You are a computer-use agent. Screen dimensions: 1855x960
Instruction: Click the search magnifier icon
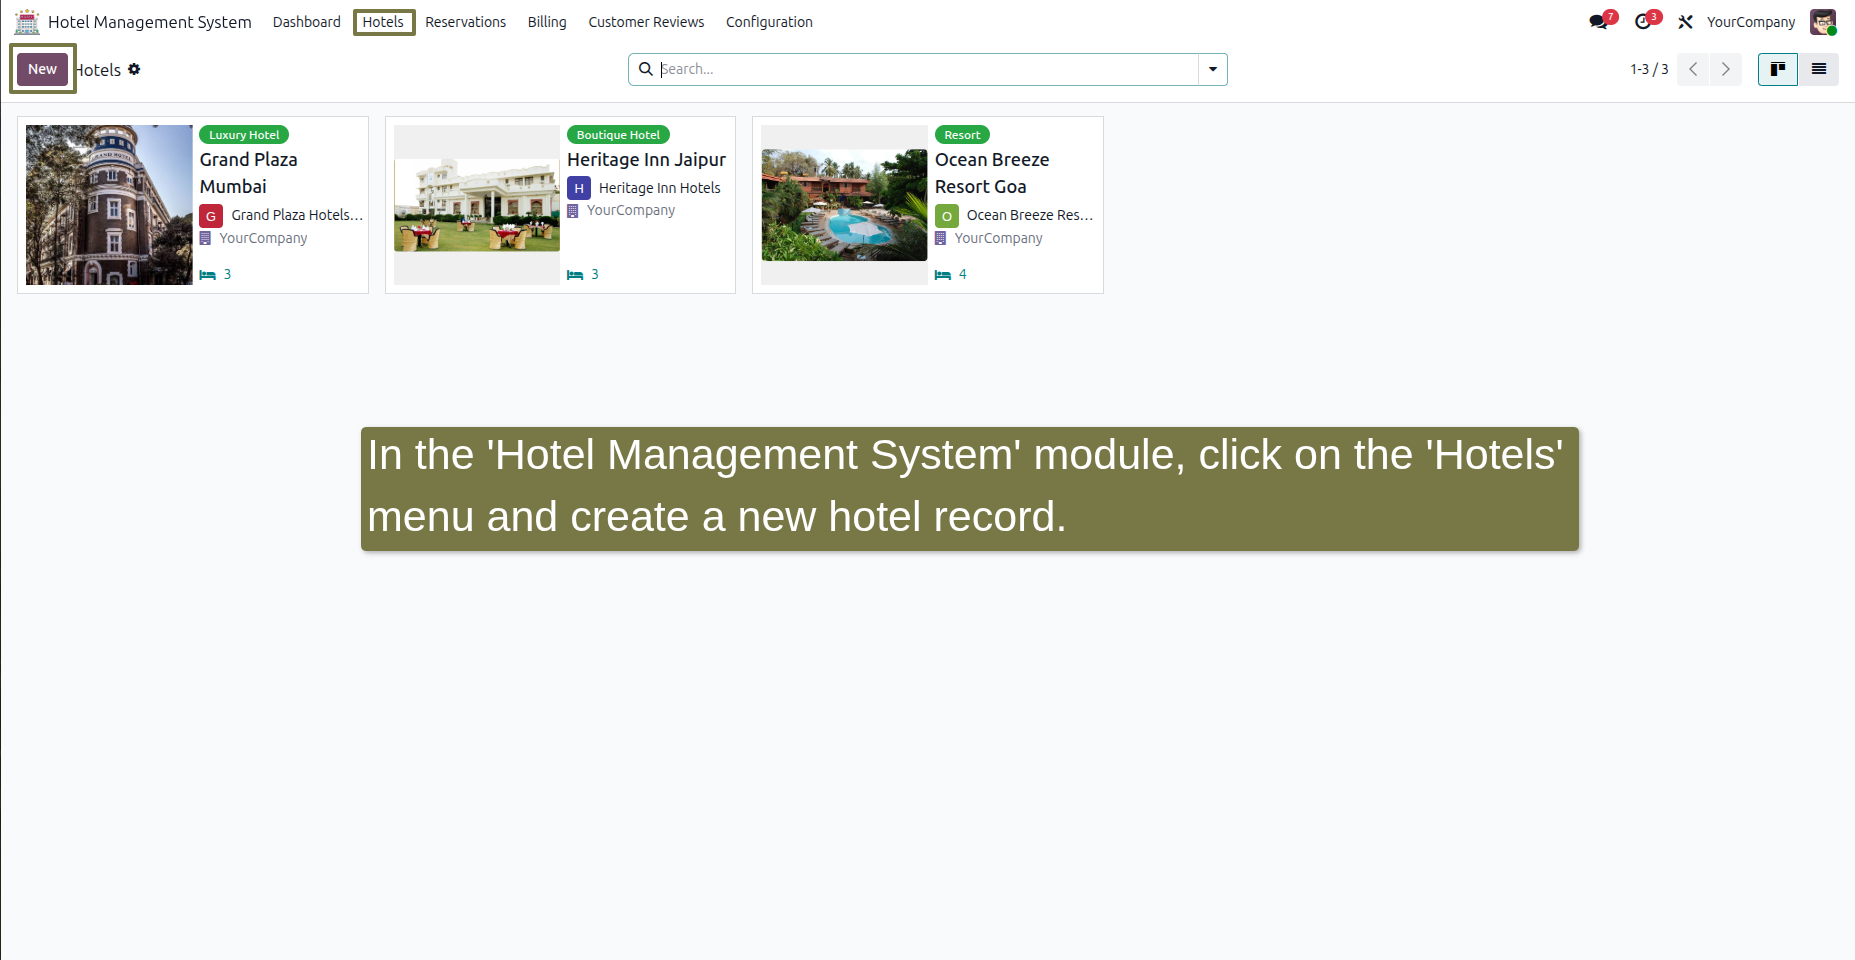tap(646, 69)
